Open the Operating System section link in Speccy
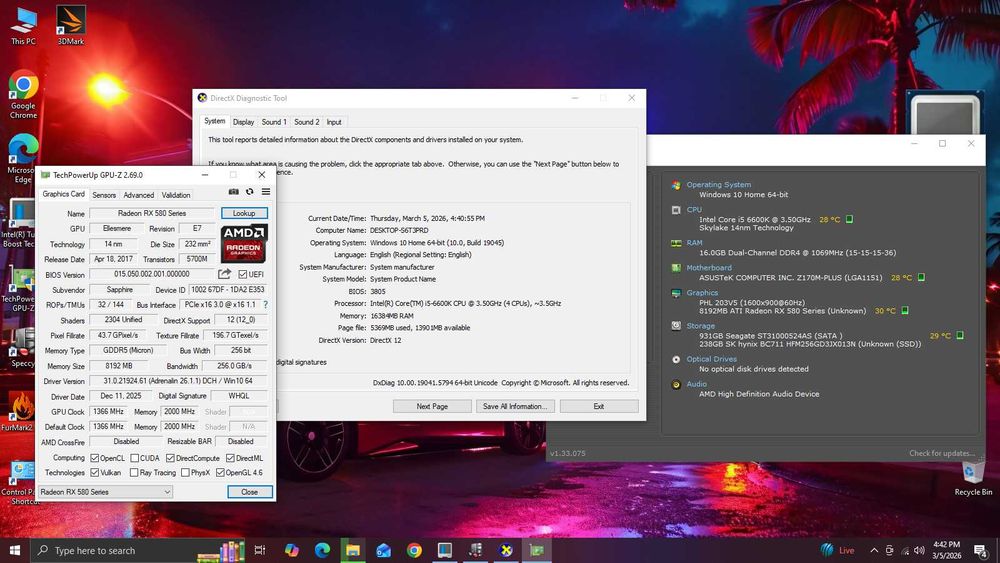This screenshot has width=1000, height=563. 718,185
